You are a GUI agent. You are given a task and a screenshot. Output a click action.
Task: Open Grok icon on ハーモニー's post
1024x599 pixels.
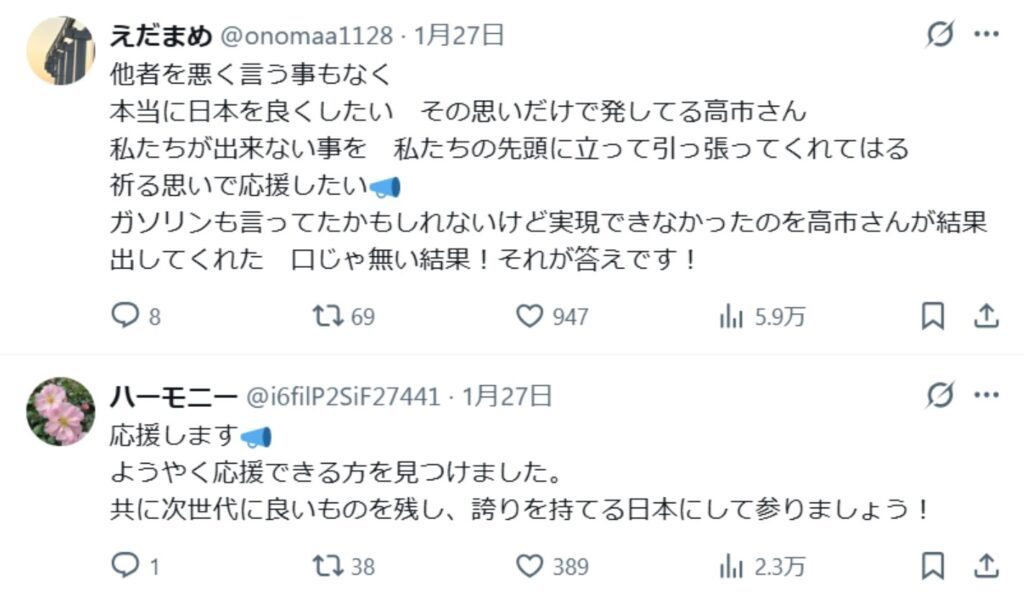tap(939, 396)
